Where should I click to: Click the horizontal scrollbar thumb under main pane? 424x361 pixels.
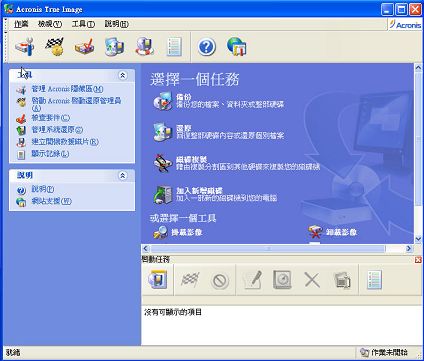click(268, 248)
